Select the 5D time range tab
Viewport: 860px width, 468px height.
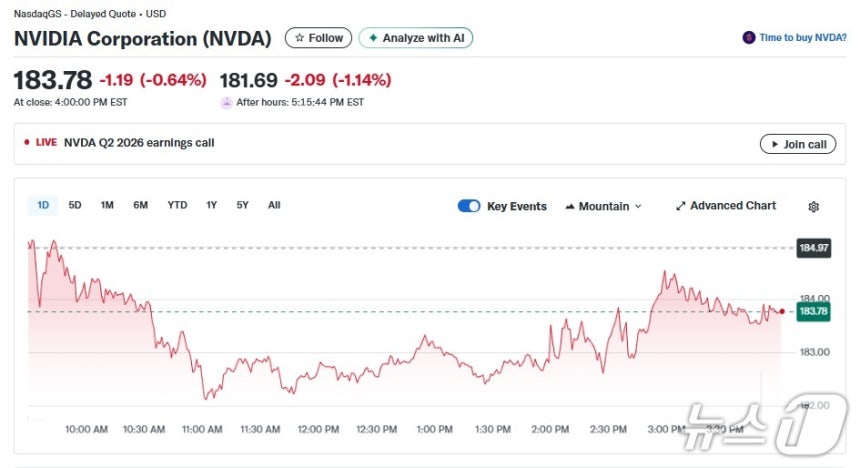(75, 205)
